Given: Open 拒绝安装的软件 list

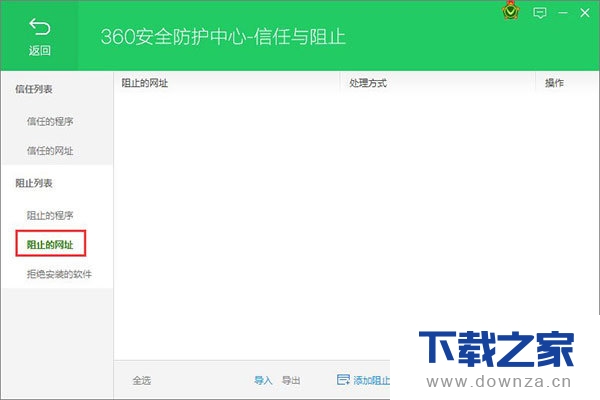Looking at the screenshot, I should click(x=59, y=274).
